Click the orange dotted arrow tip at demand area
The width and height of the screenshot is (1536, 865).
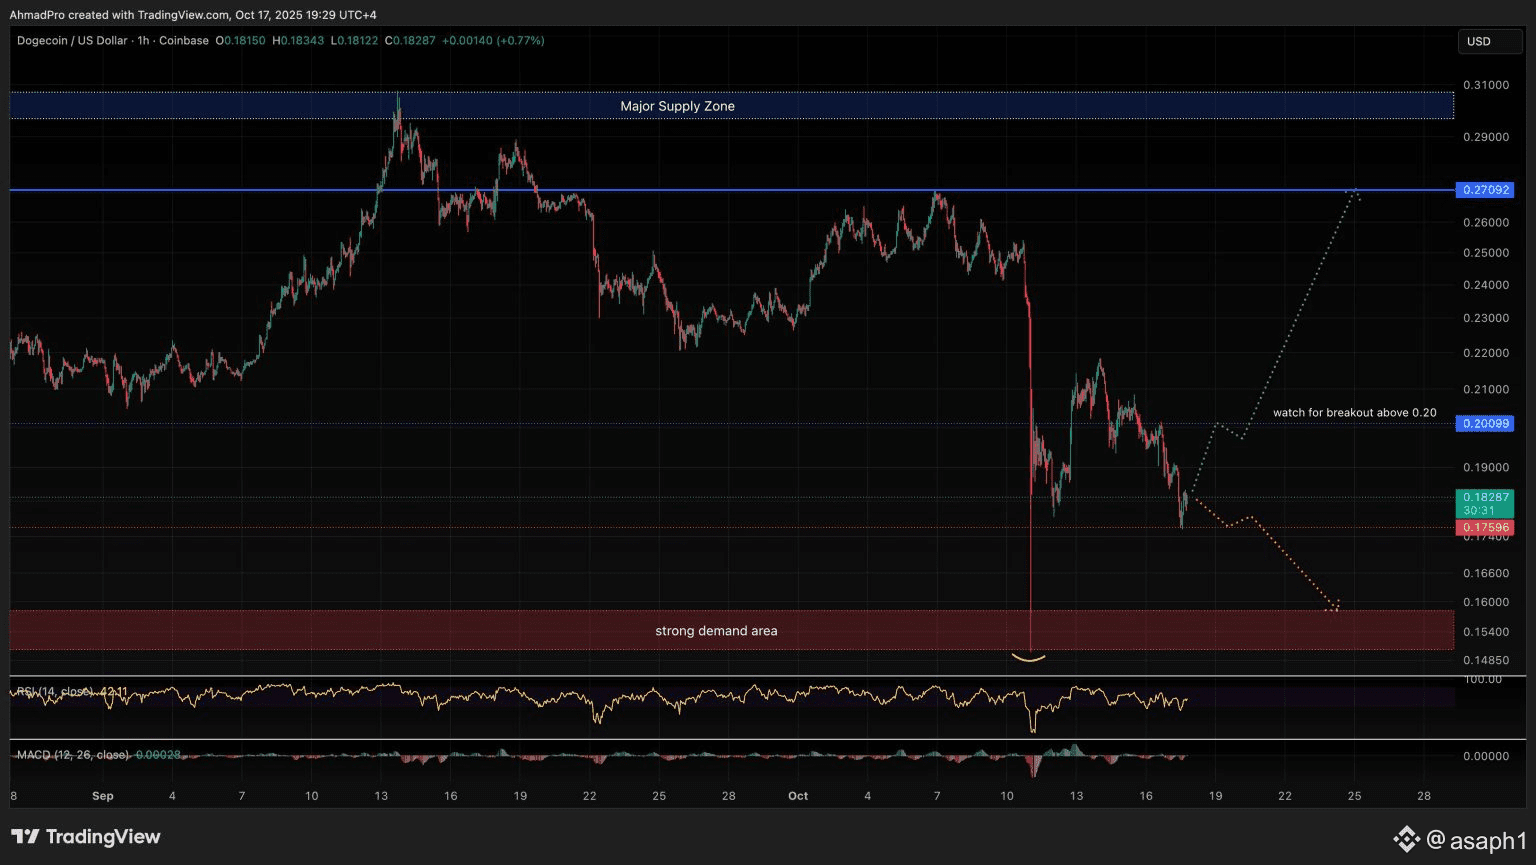(1334, 606)
